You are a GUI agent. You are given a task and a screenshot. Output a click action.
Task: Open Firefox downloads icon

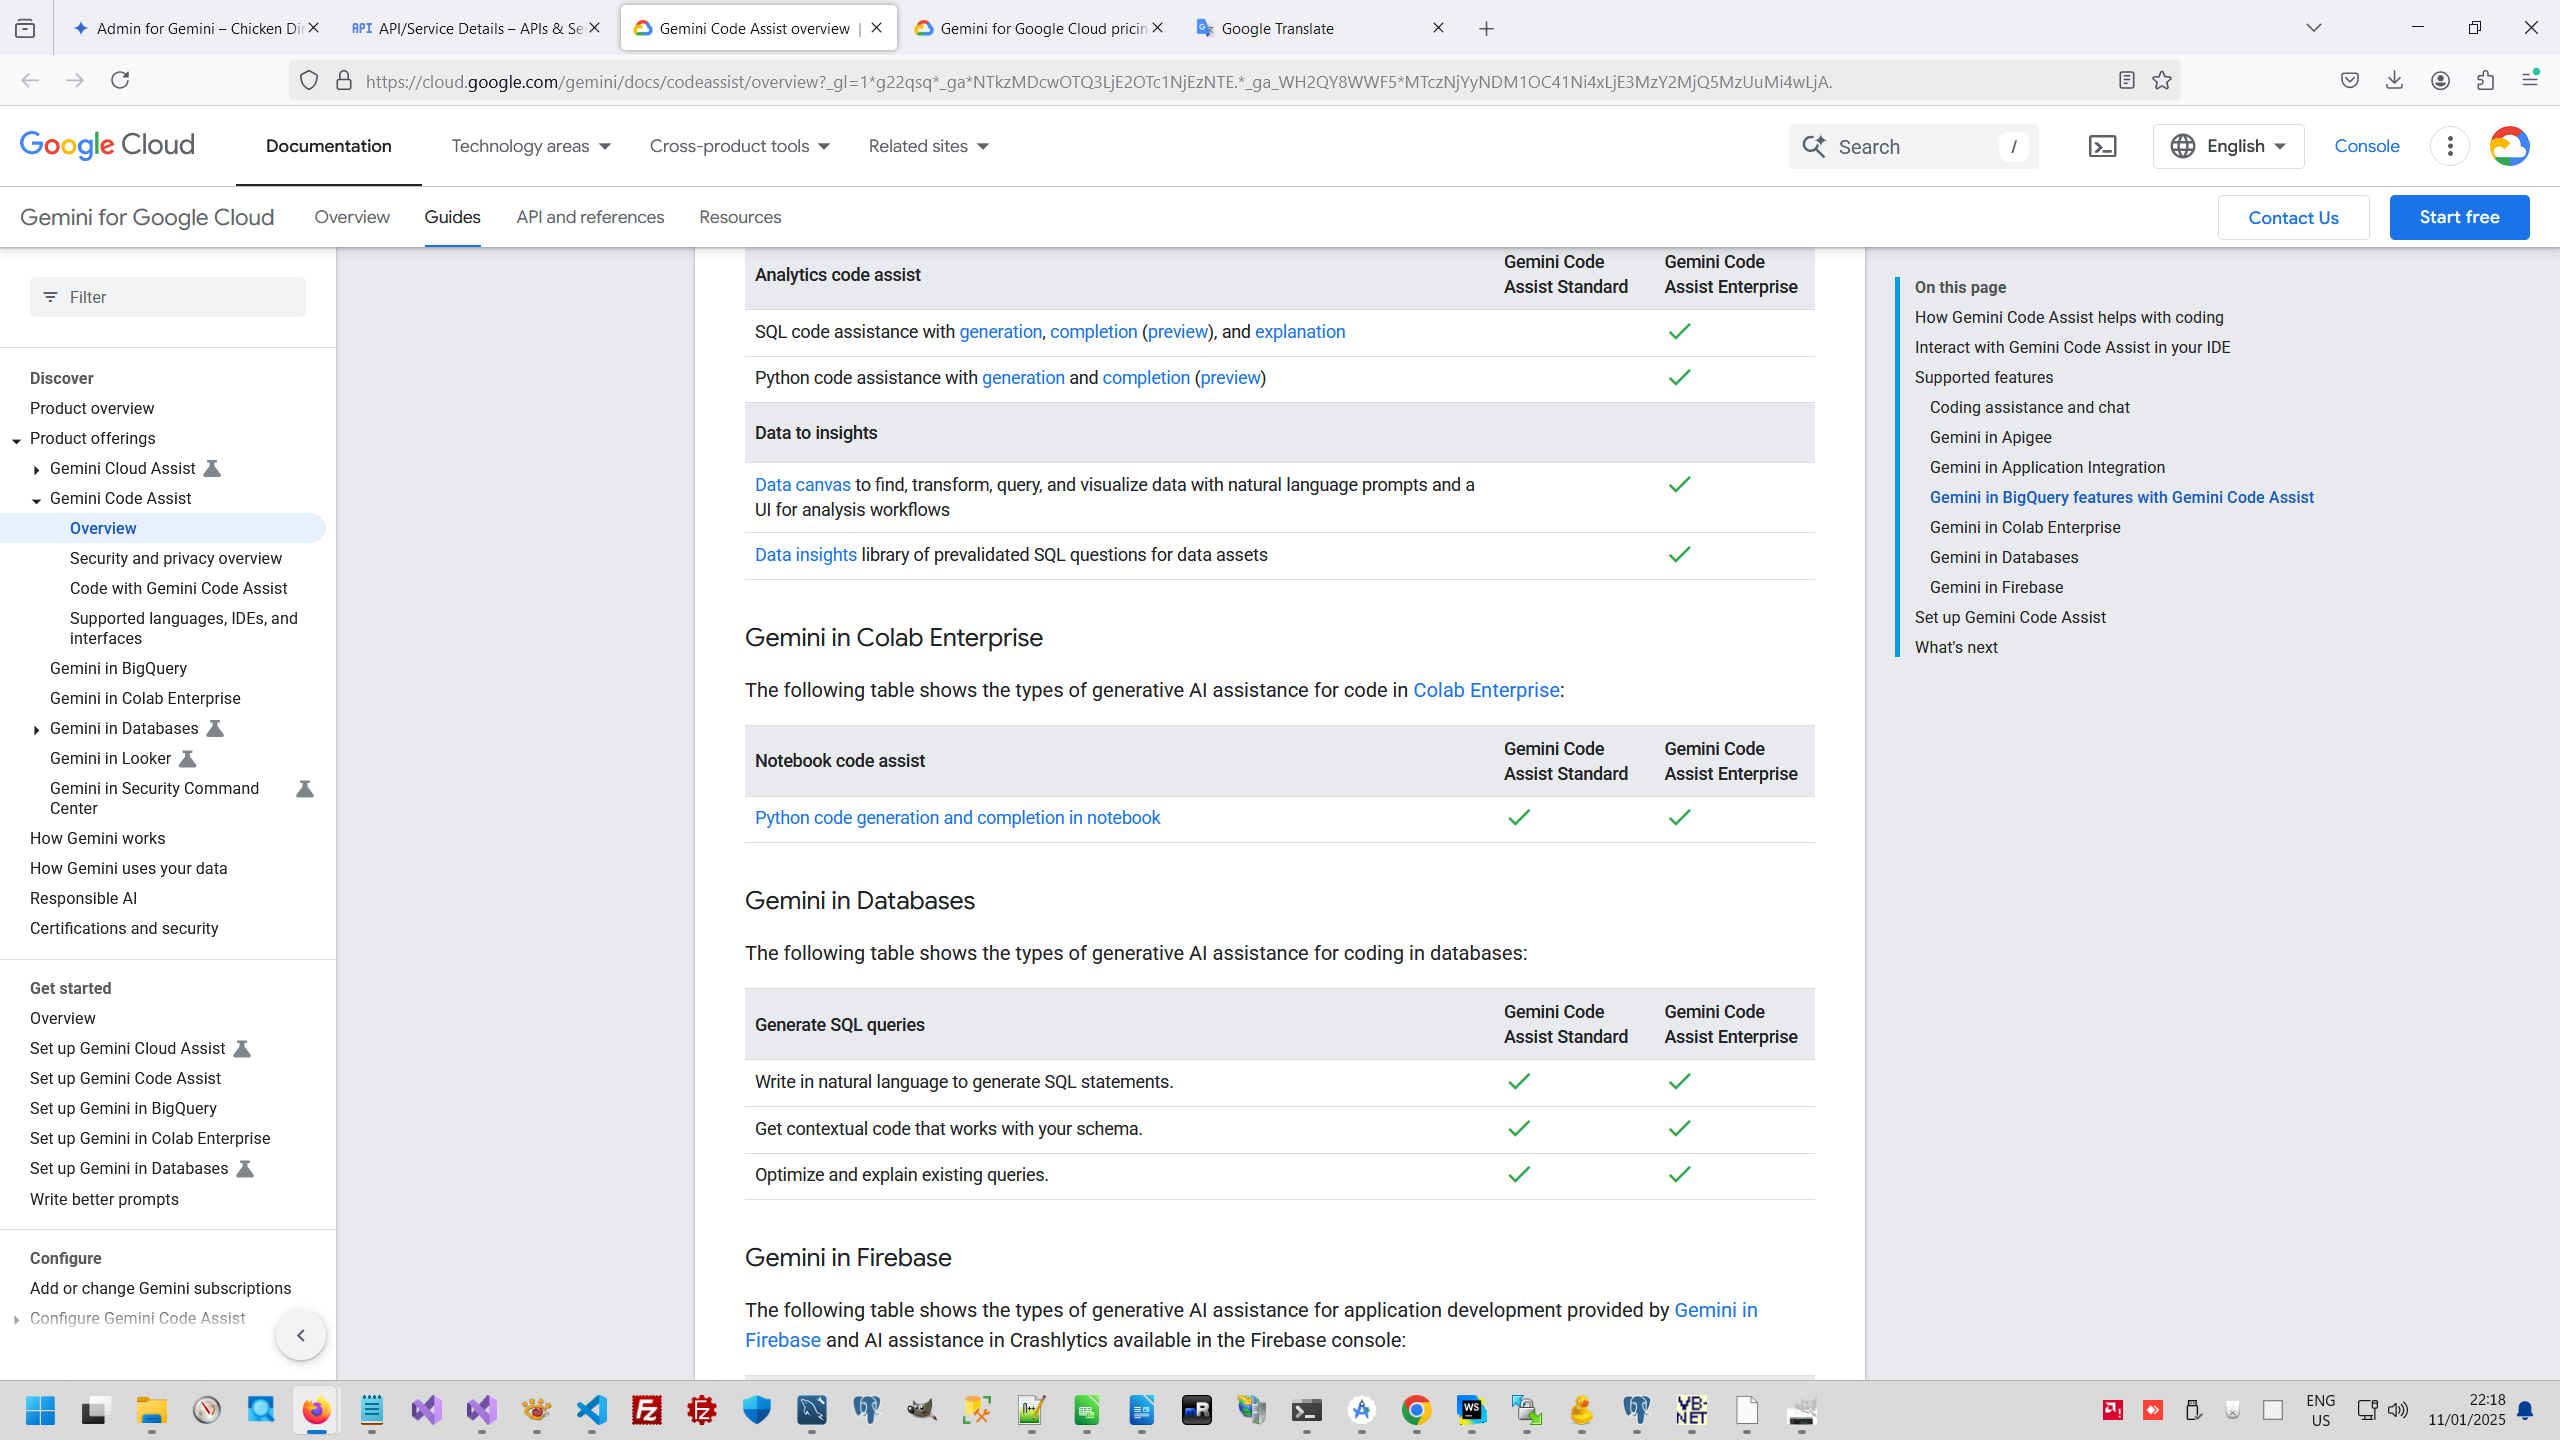(x=2394, y=81)
